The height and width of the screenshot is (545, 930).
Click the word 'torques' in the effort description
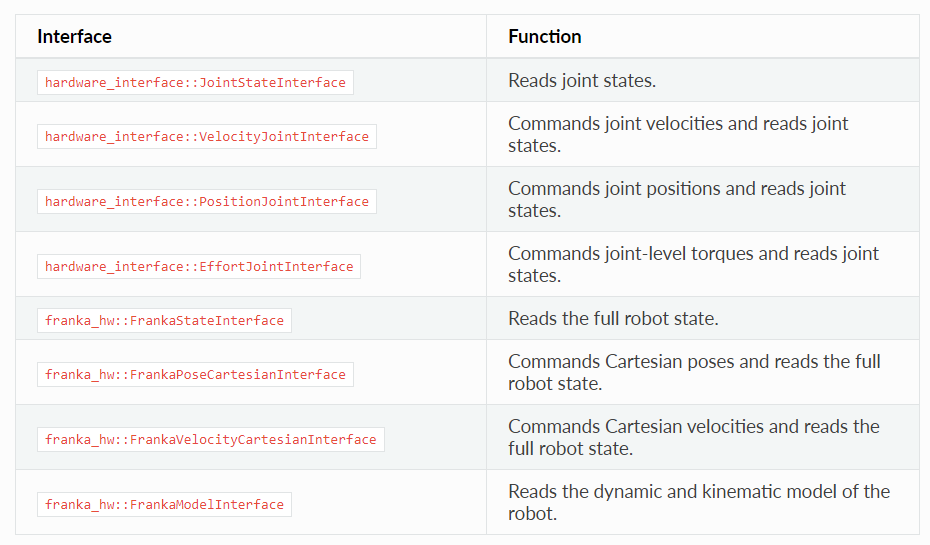coord(725,253)
